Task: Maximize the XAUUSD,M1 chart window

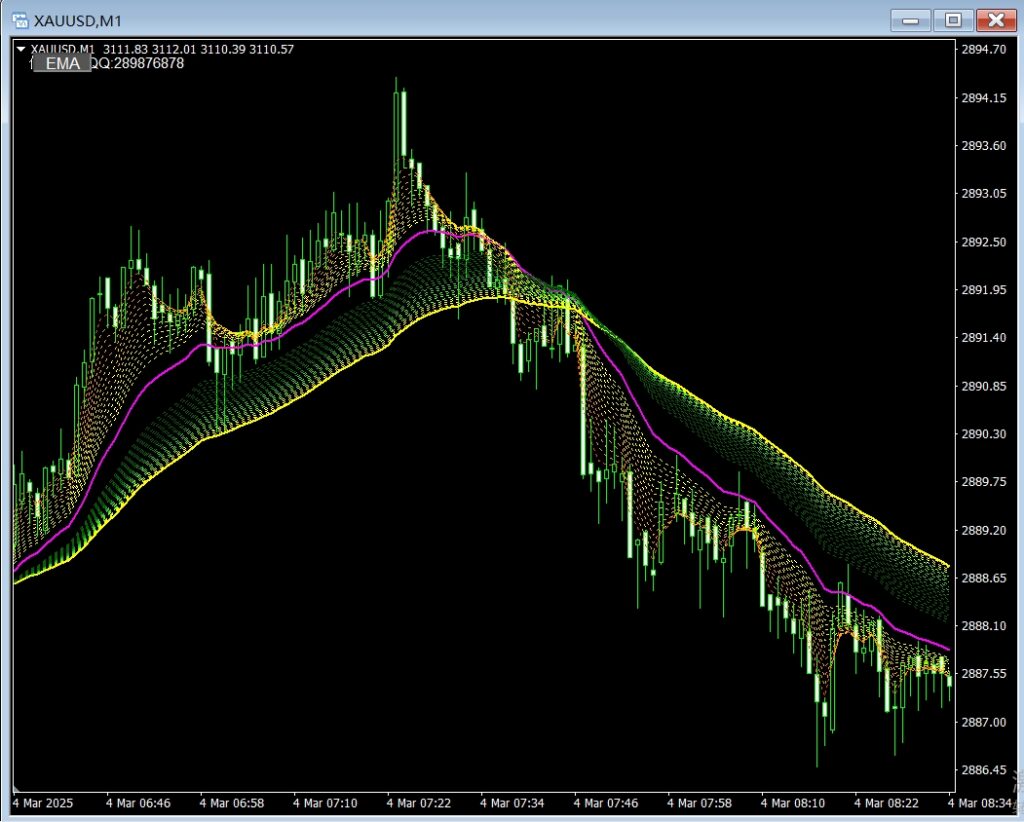Action: tap(953, 21)
